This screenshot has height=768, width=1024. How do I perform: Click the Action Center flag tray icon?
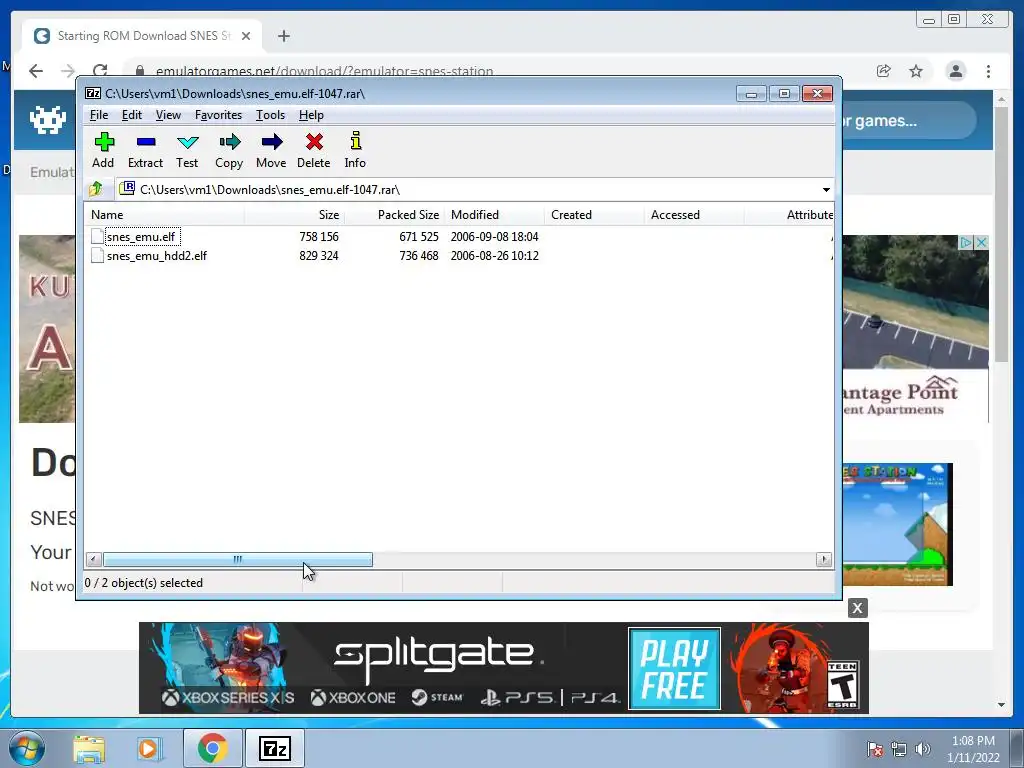tap(875, 749)
